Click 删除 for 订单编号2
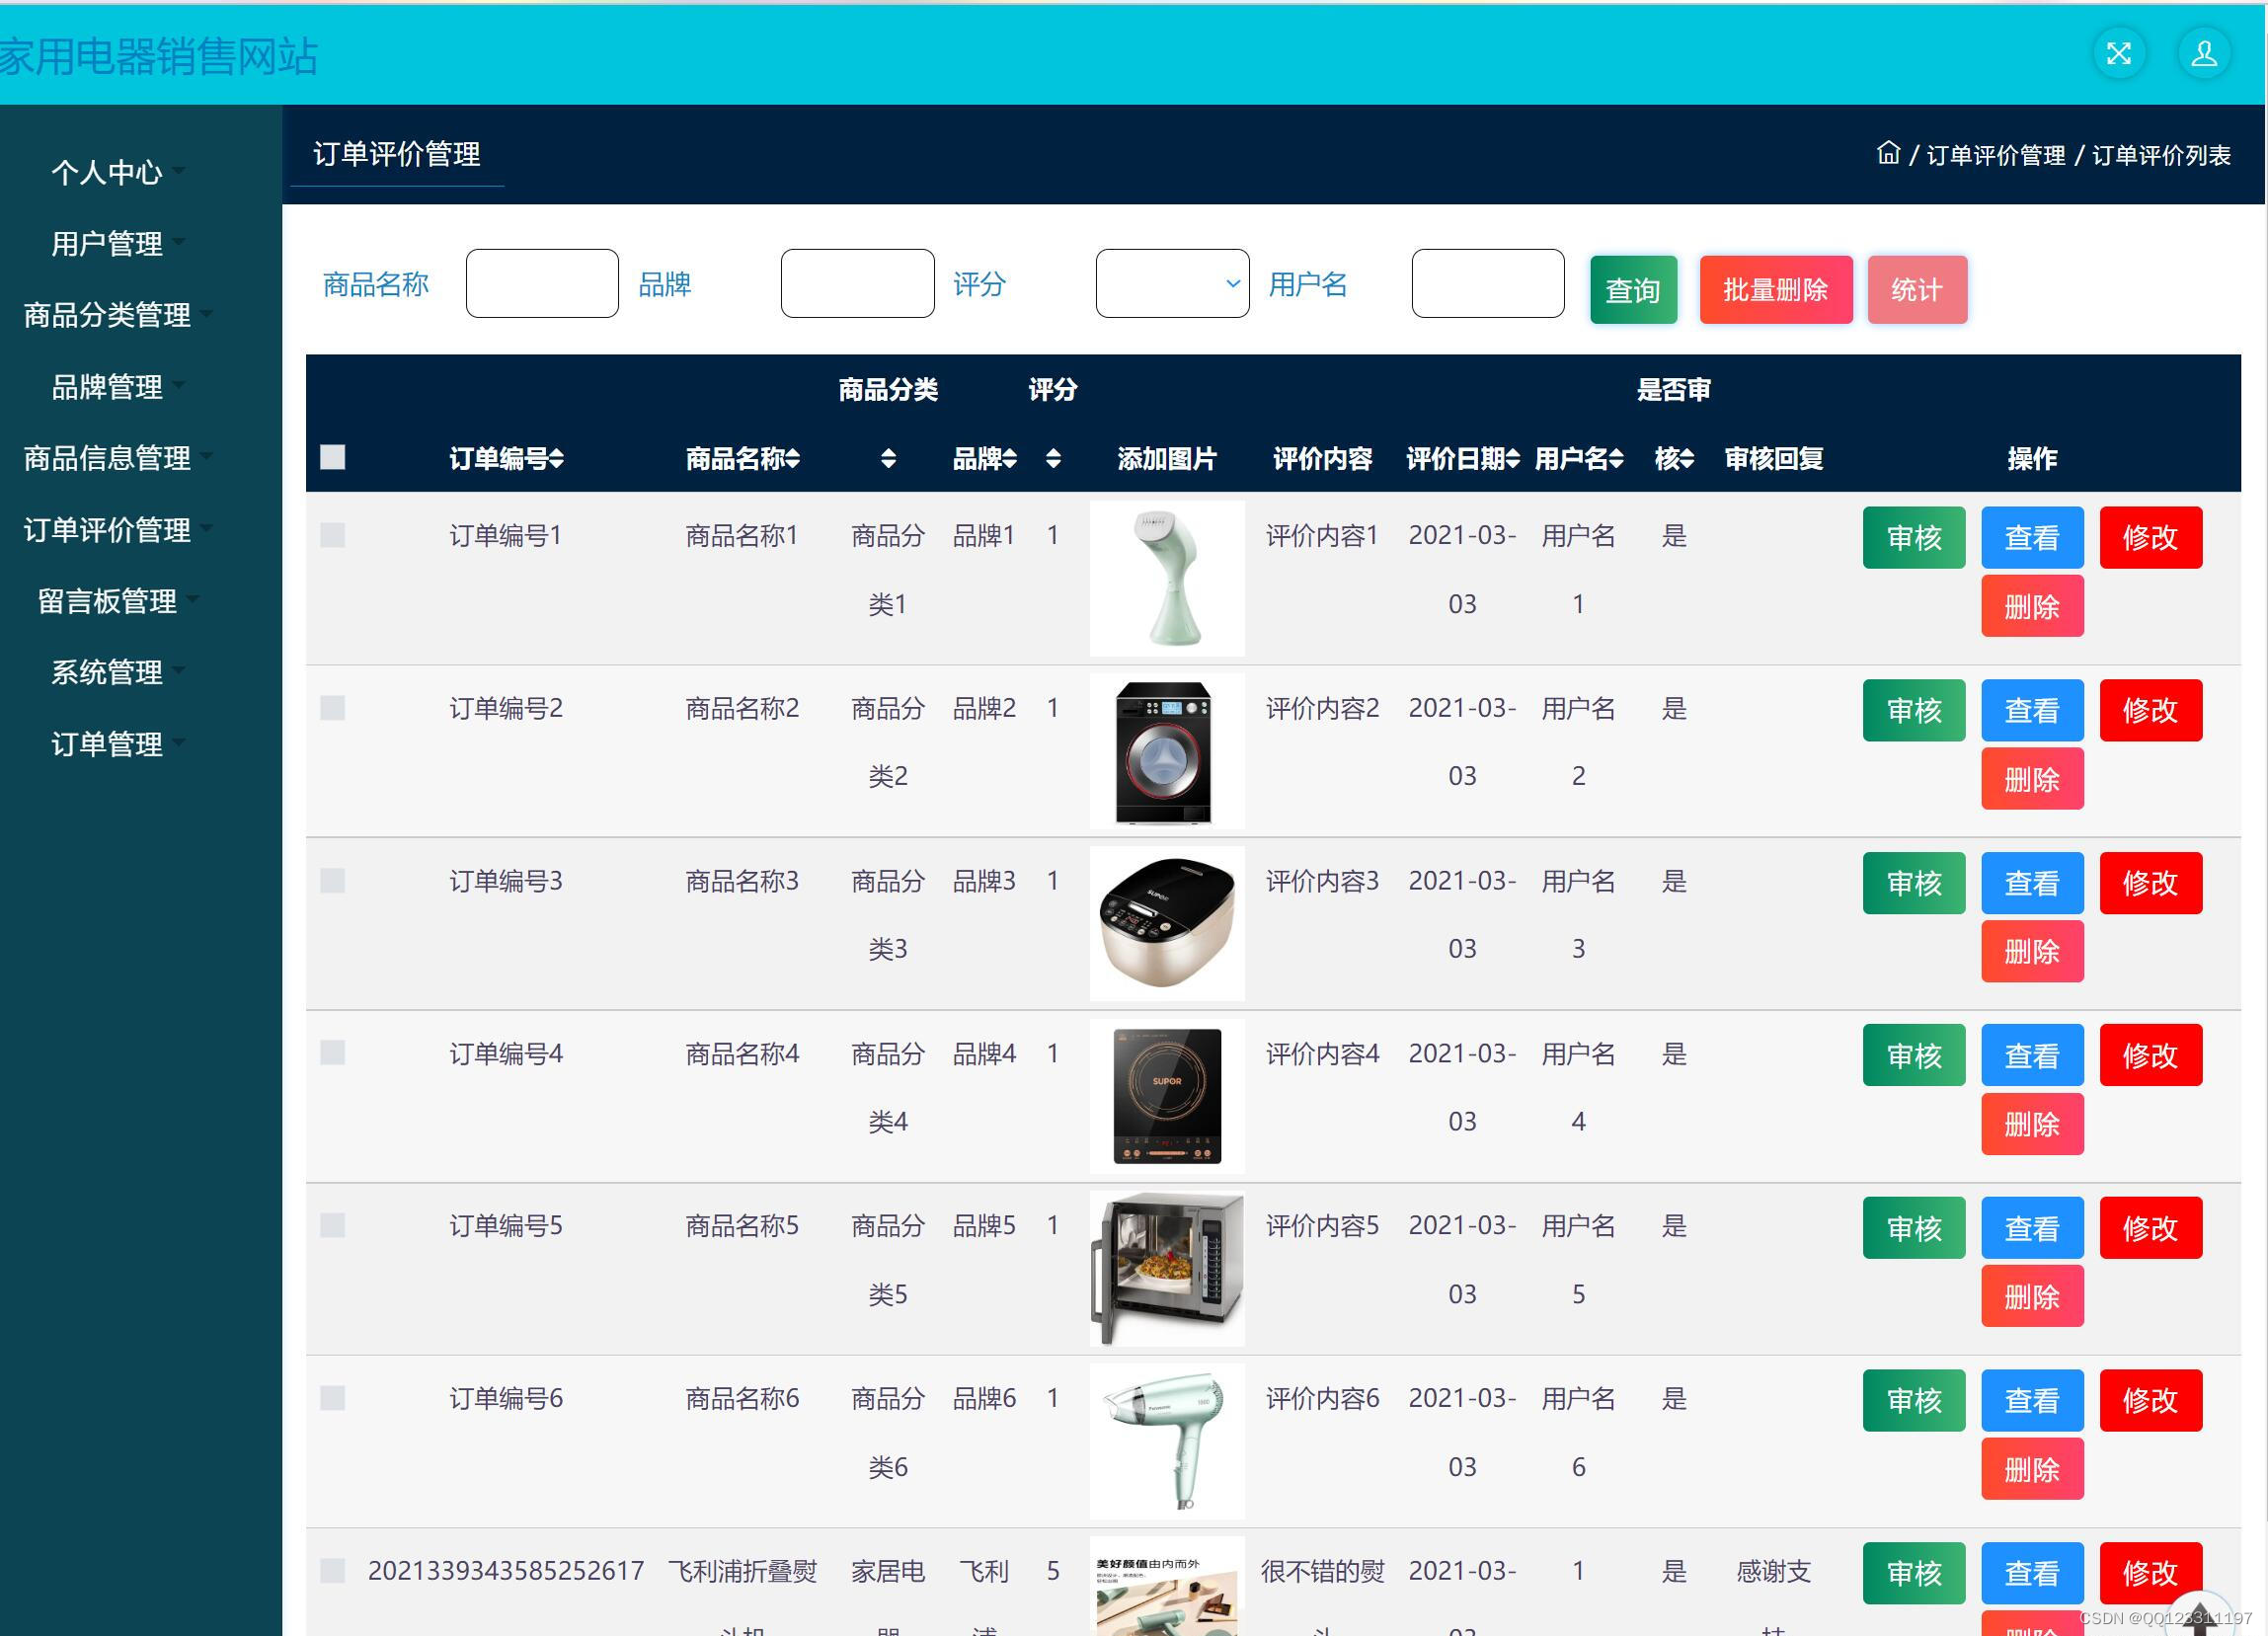This screenshot has width=2268, height=1636. [2031, 778]
